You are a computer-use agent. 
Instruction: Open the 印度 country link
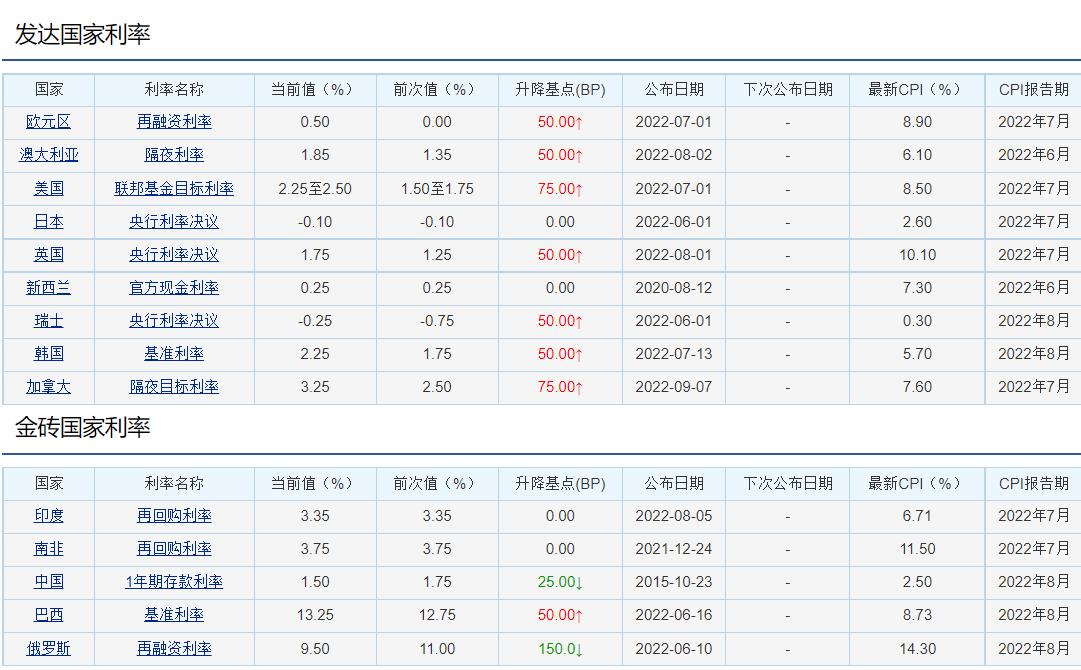click(48, 516)
